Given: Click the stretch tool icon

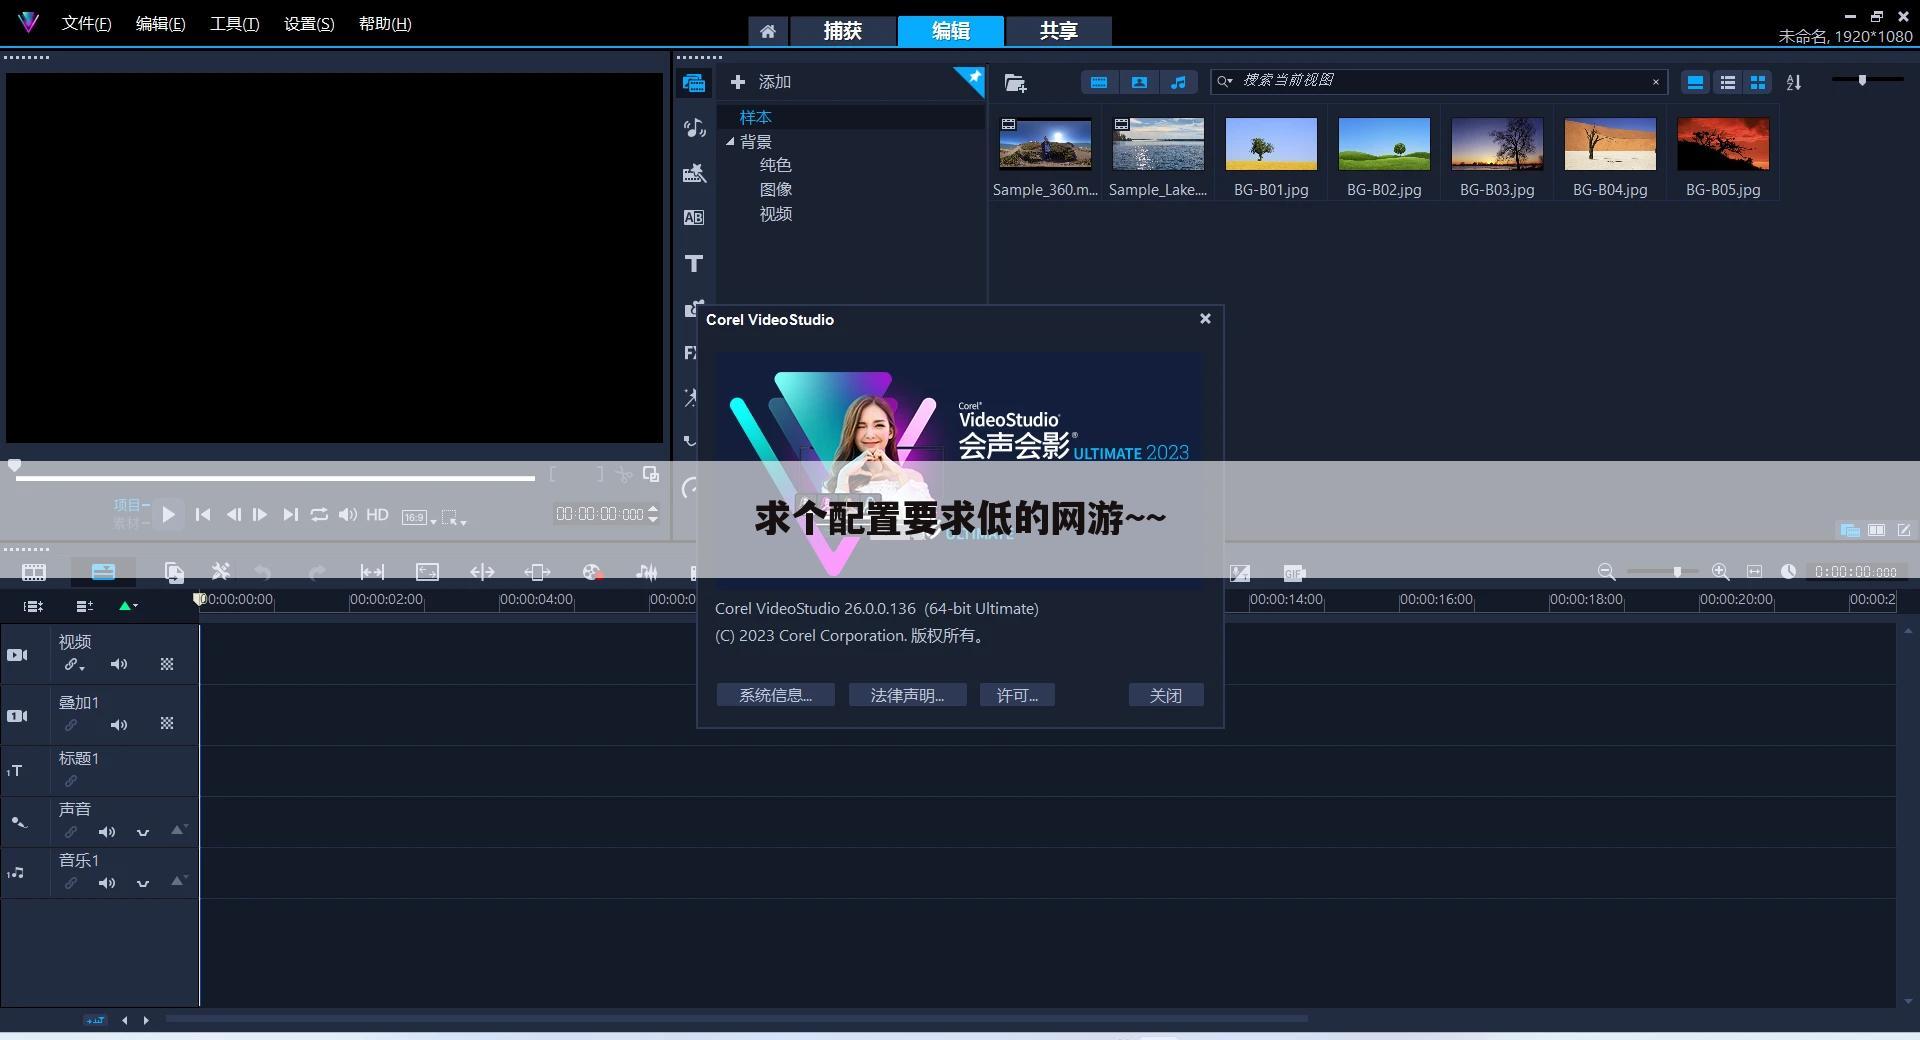Looking at the screenshot, I should pyautogui.click(x=427, y=572).
